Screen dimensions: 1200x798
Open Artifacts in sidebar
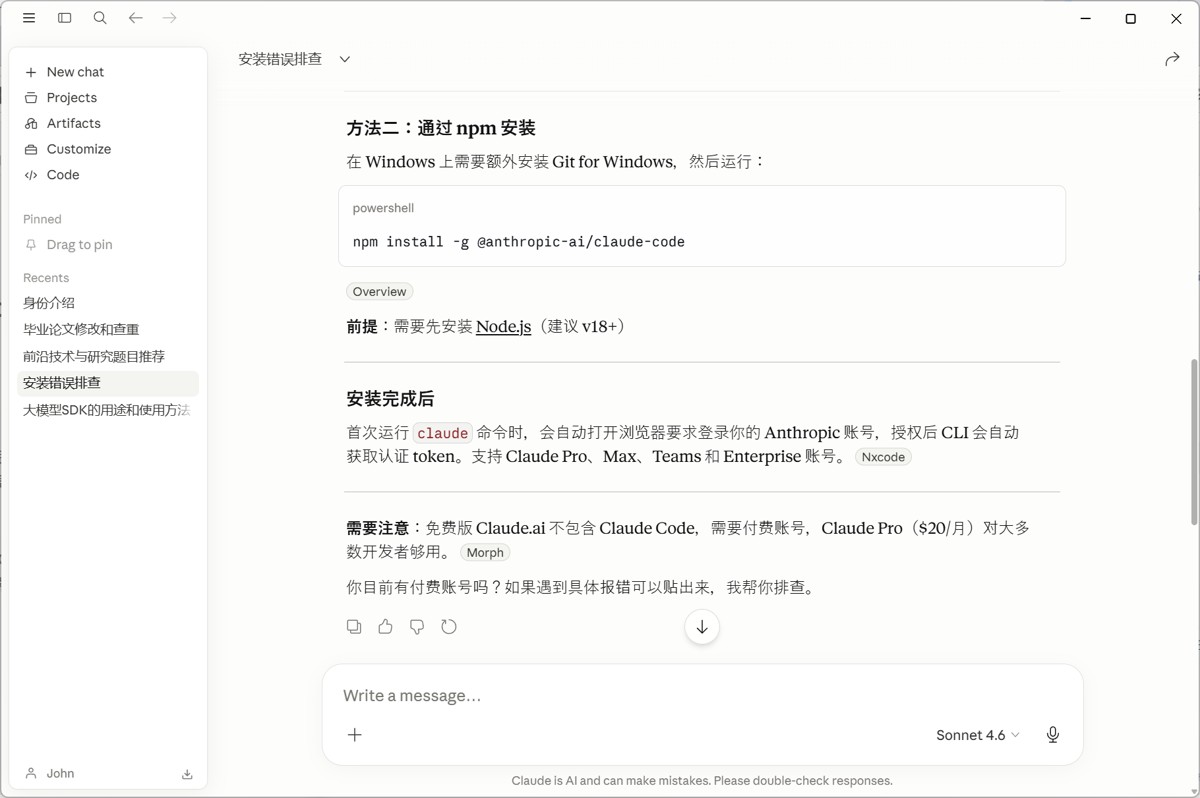[x=108, y=123]
